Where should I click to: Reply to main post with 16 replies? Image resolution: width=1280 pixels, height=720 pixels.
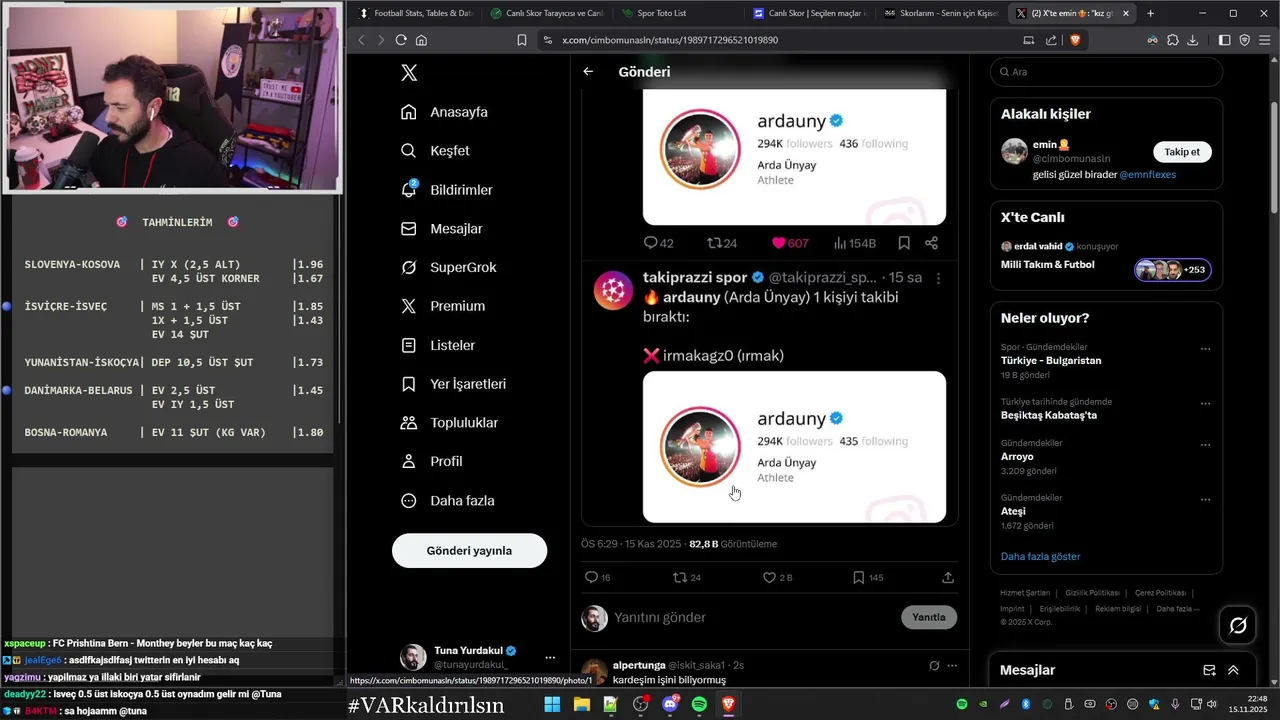(x=597, y=578)
